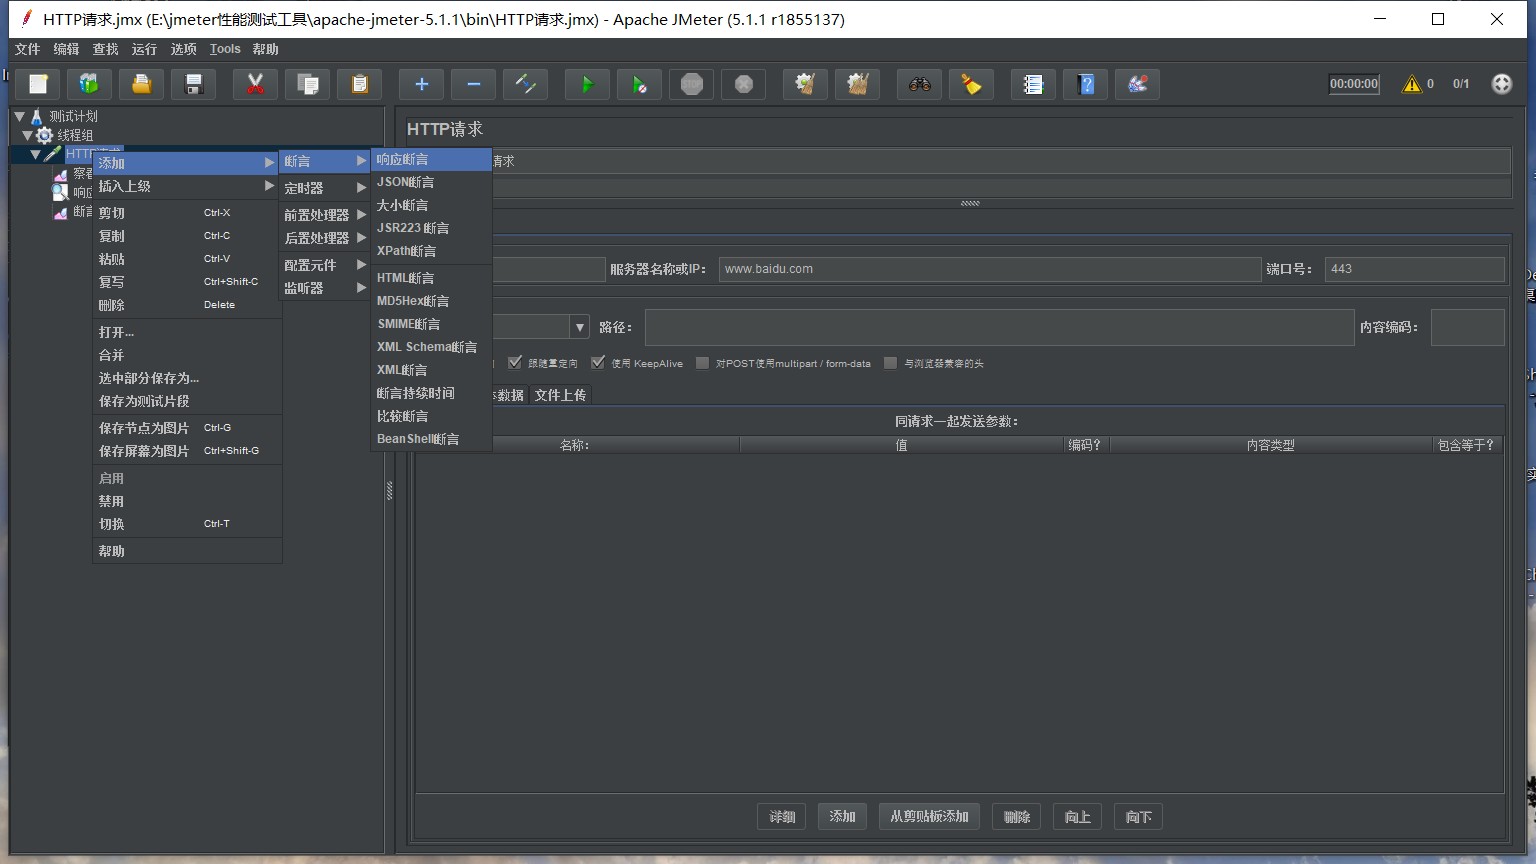Screen dimensions: 1536x864
Task: Click the yellow warning triangle icon
Action: click(x=1412, y=84)
